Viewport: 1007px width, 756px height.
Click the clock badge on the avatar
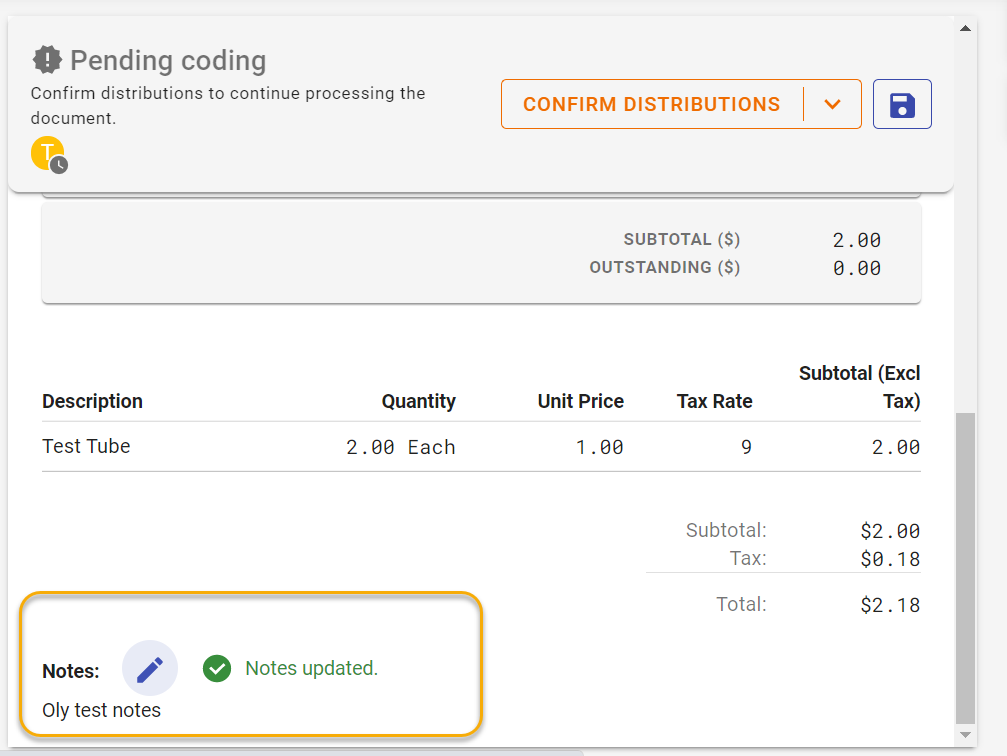coord(60,165)
